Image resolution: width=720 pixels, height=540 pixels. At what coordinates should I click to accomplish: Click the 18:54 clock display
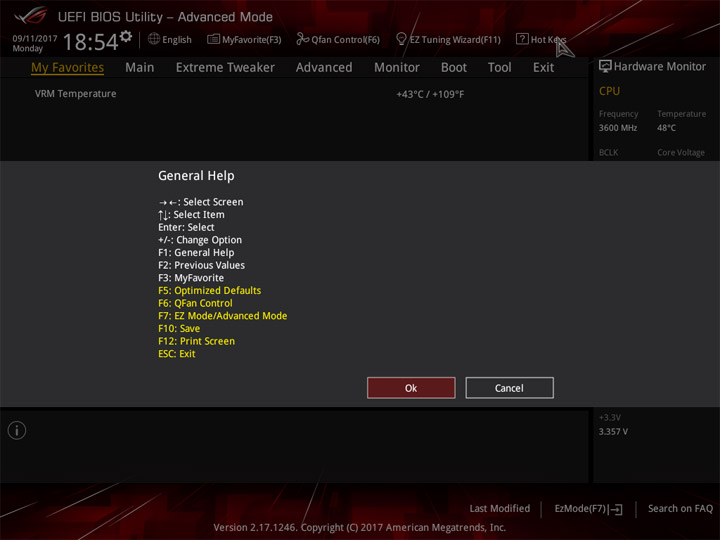click(90, 42)
